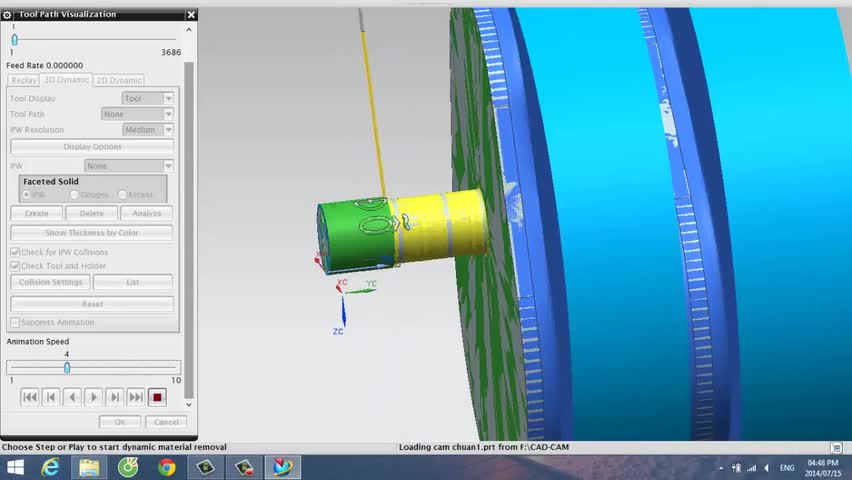Screen dimensions: 852x480
Task: Open the green Coc Coc browser icon
Action: point(128,467)
